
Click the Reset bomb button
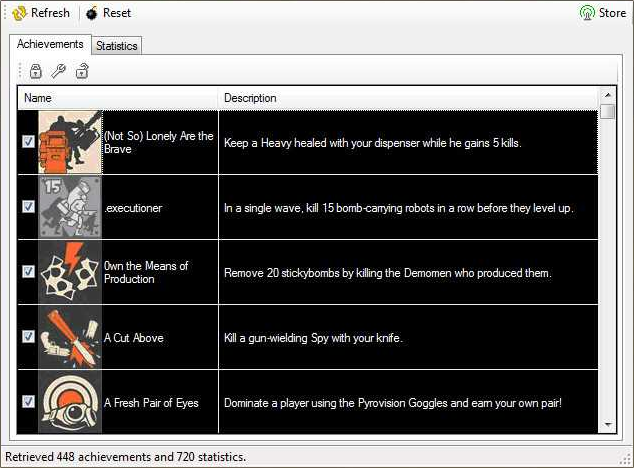point(108,13)
